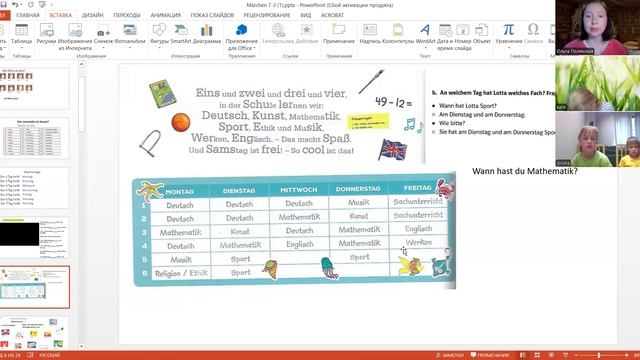Open the РЕЦЕНЗИРОВАНИЕ ribbon tab

point(267,15)
